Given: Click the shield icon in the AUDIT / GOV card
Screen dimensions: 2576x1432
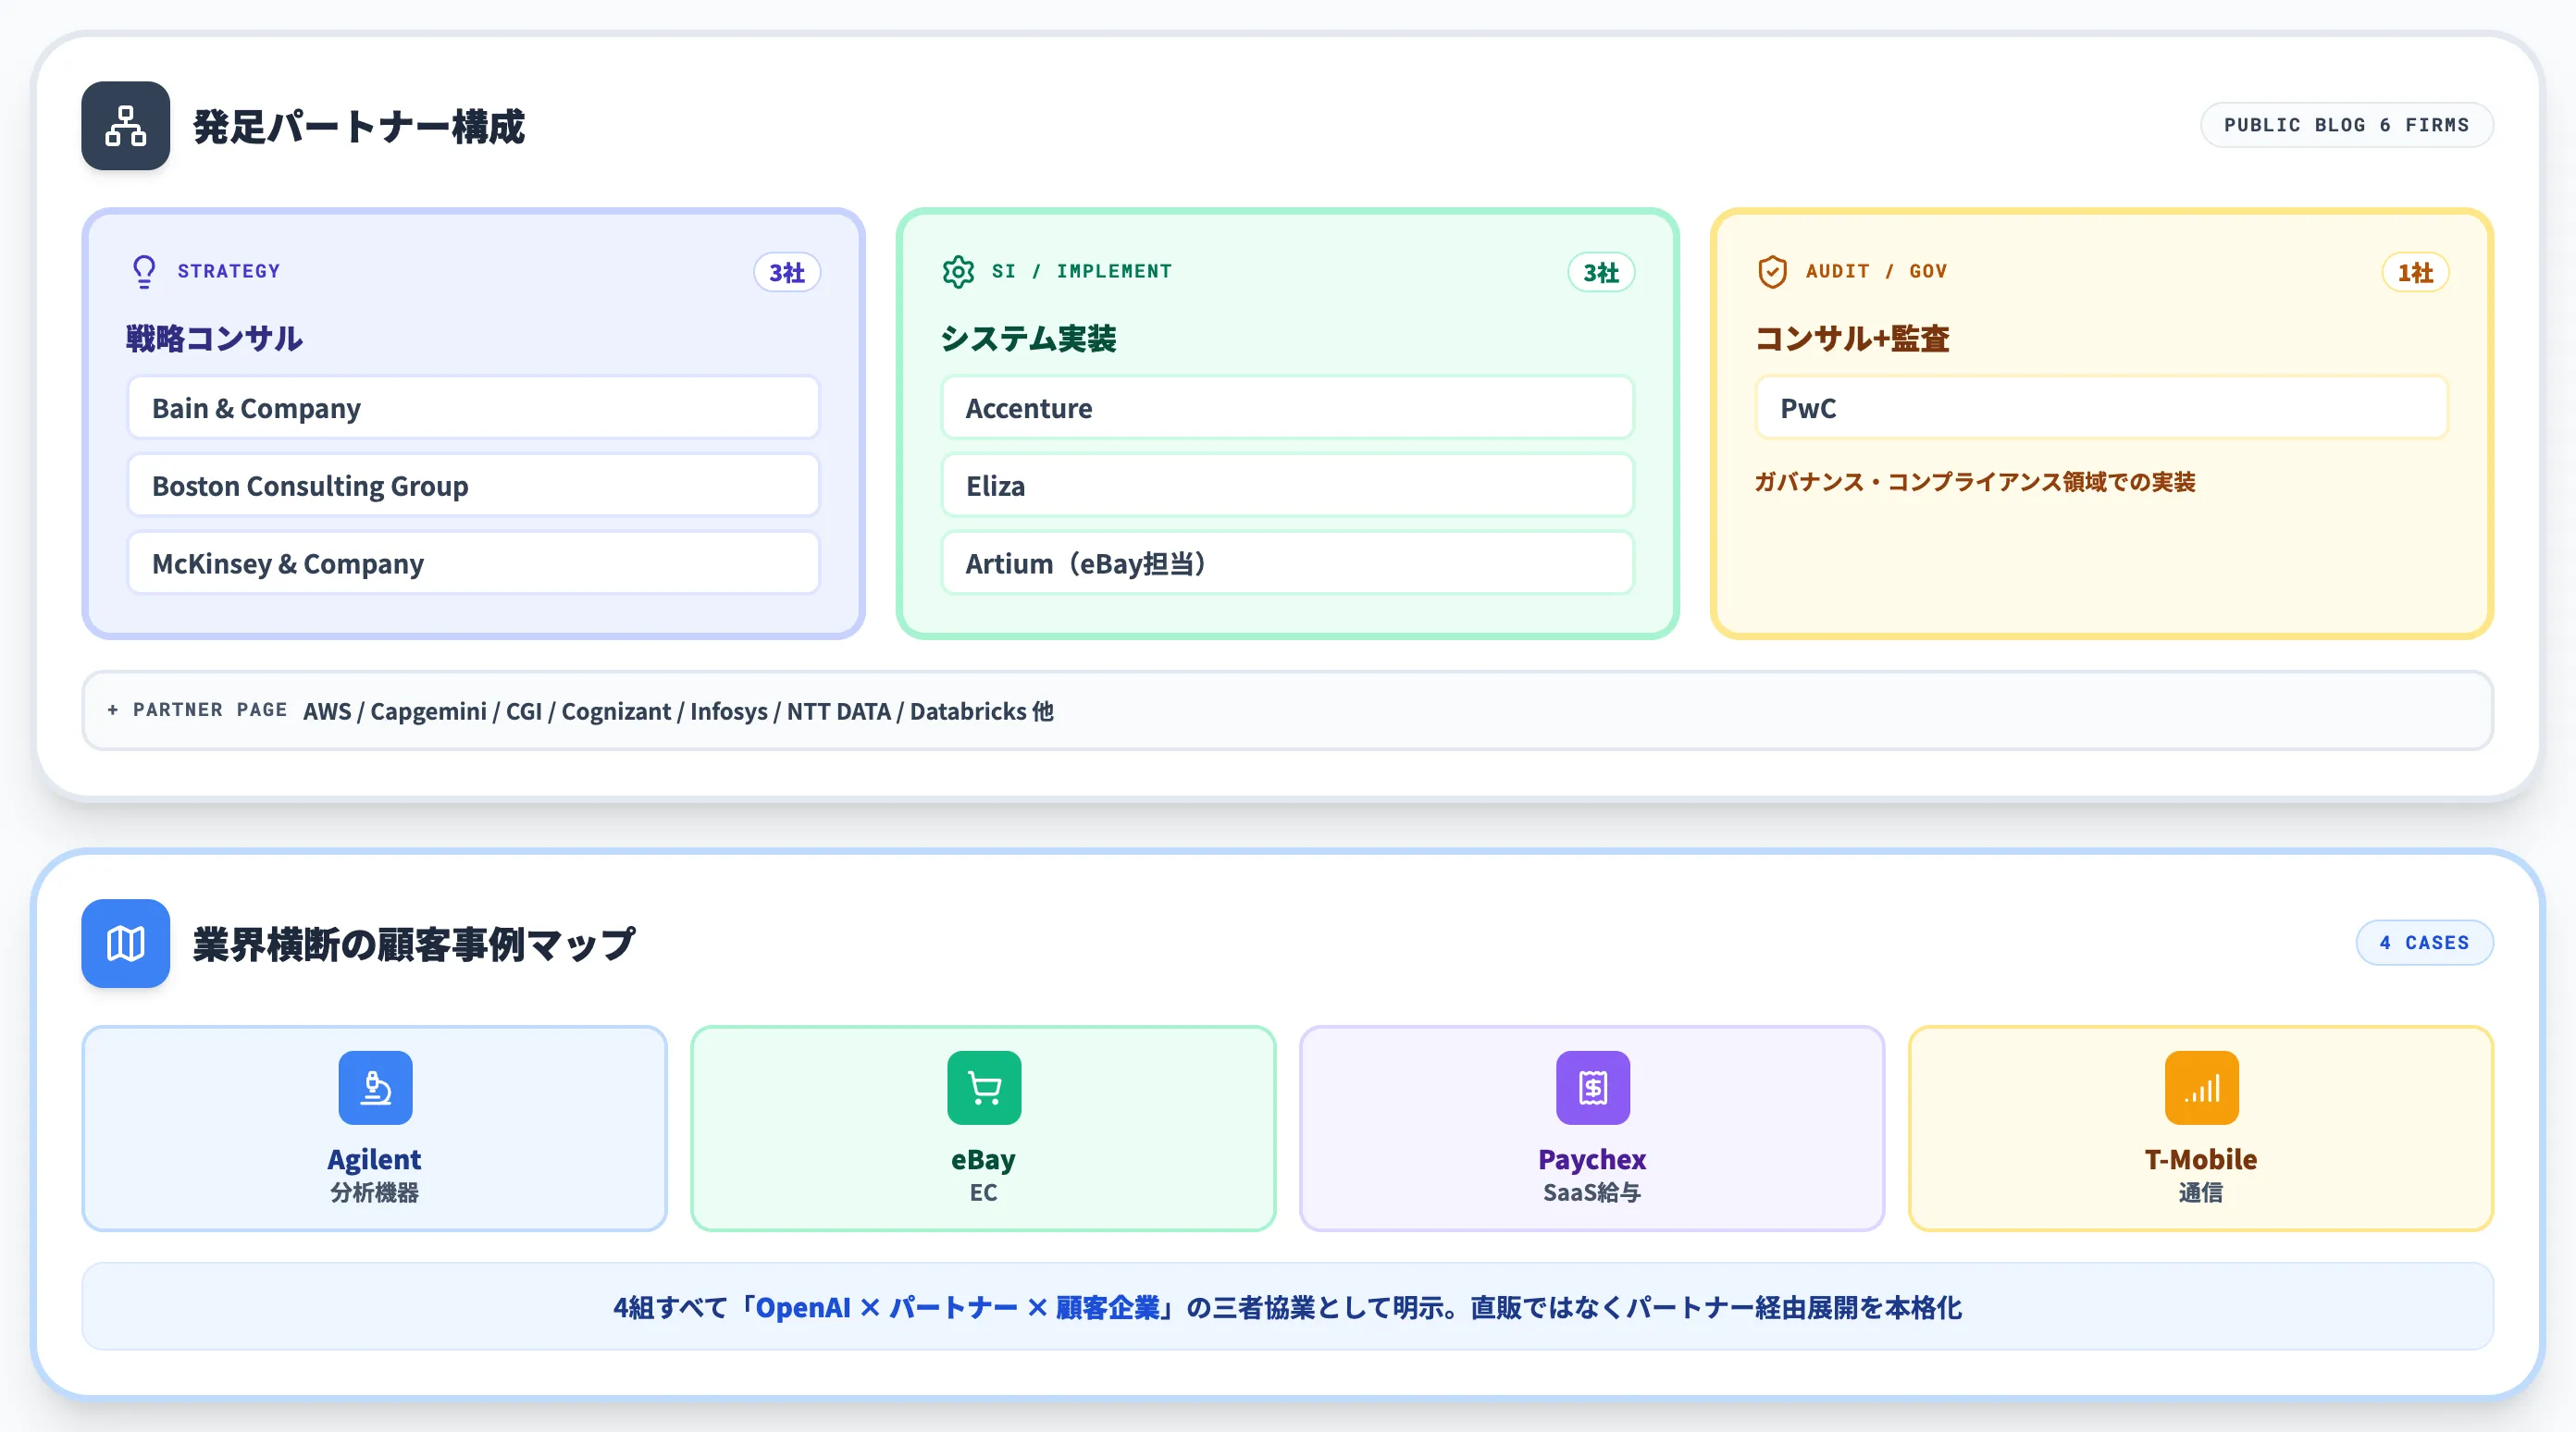Looking at the screenshot, I should (1772, 271).
